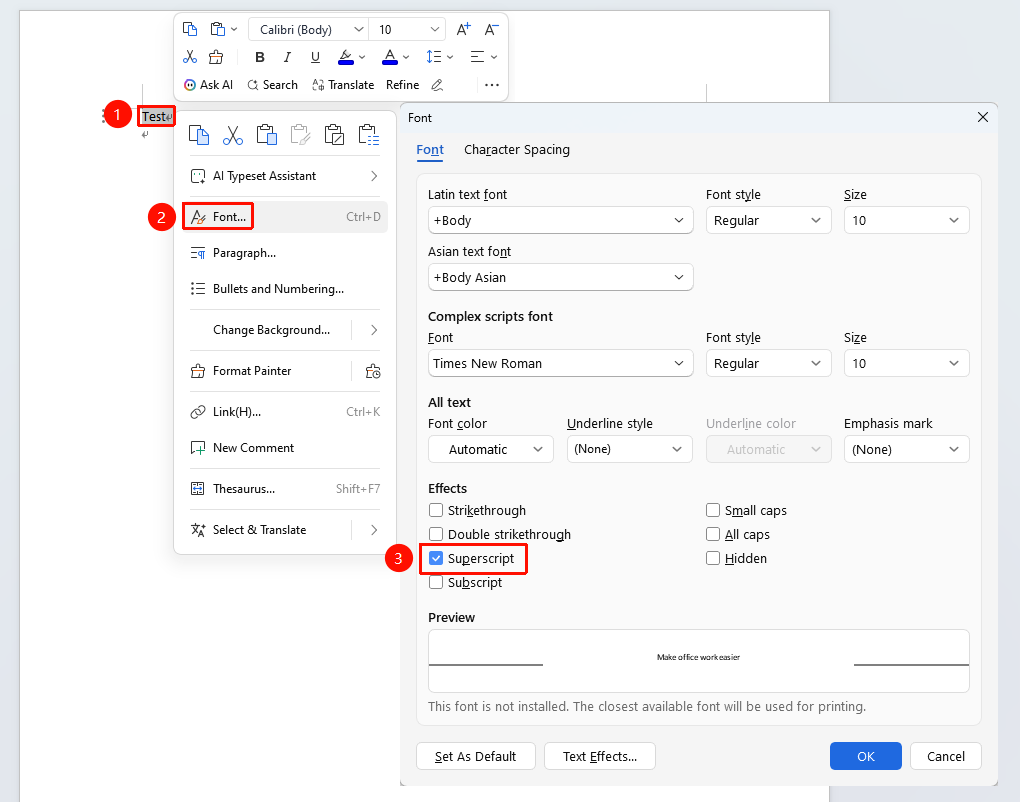Toggle Underline formatting in the mini toolbar

pyautogui.click(x=315, y=57)
